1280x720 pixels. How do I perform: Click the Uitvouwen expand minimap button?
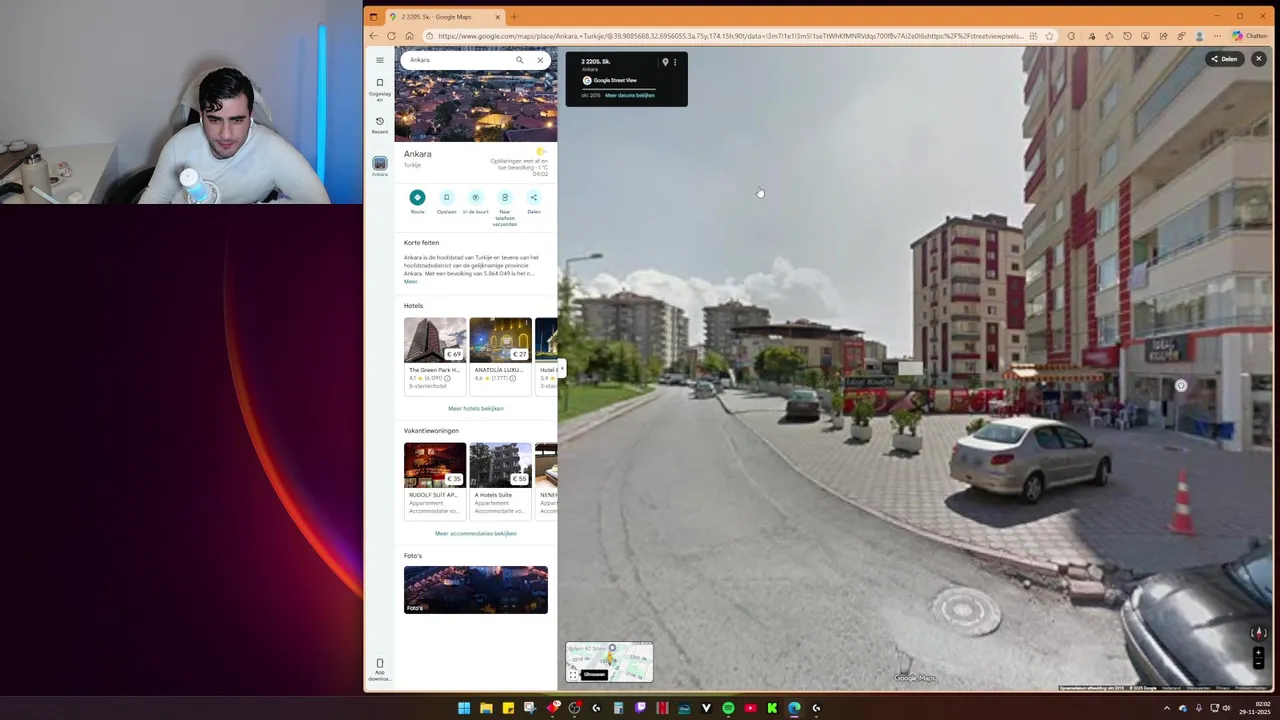(594, 675)
